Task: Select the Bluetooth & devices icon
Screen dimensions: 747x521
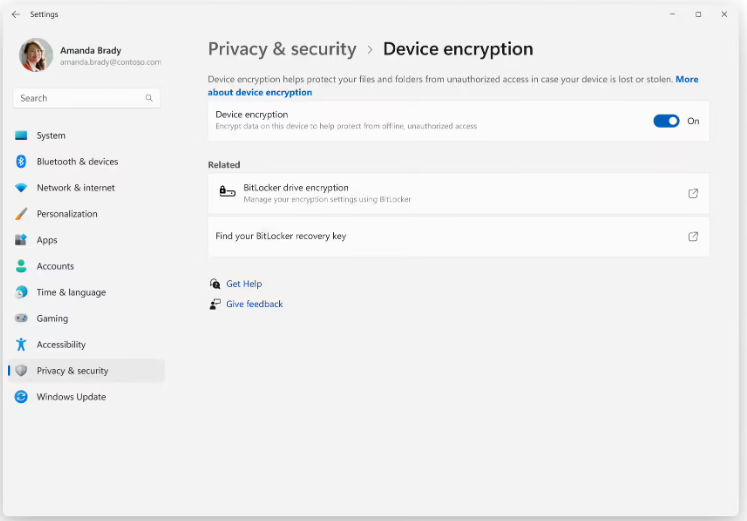Action: click(x=21, y=162)
